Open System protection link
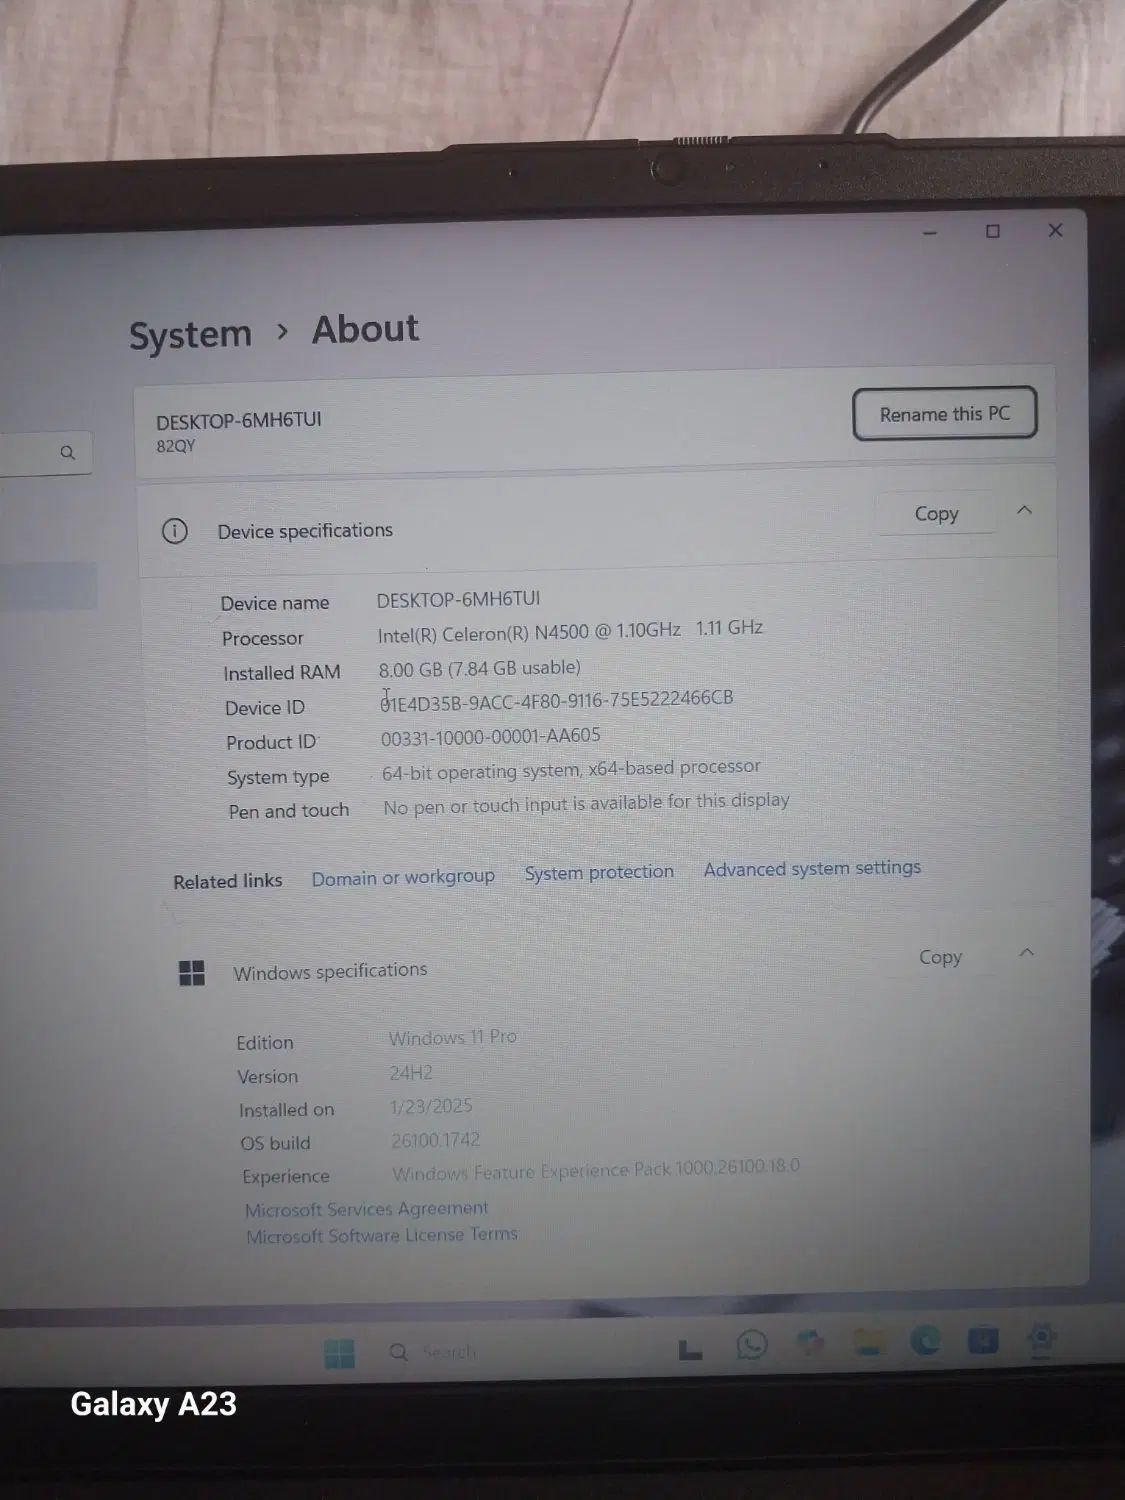The image size is (1125, 1500). point(599,872)
